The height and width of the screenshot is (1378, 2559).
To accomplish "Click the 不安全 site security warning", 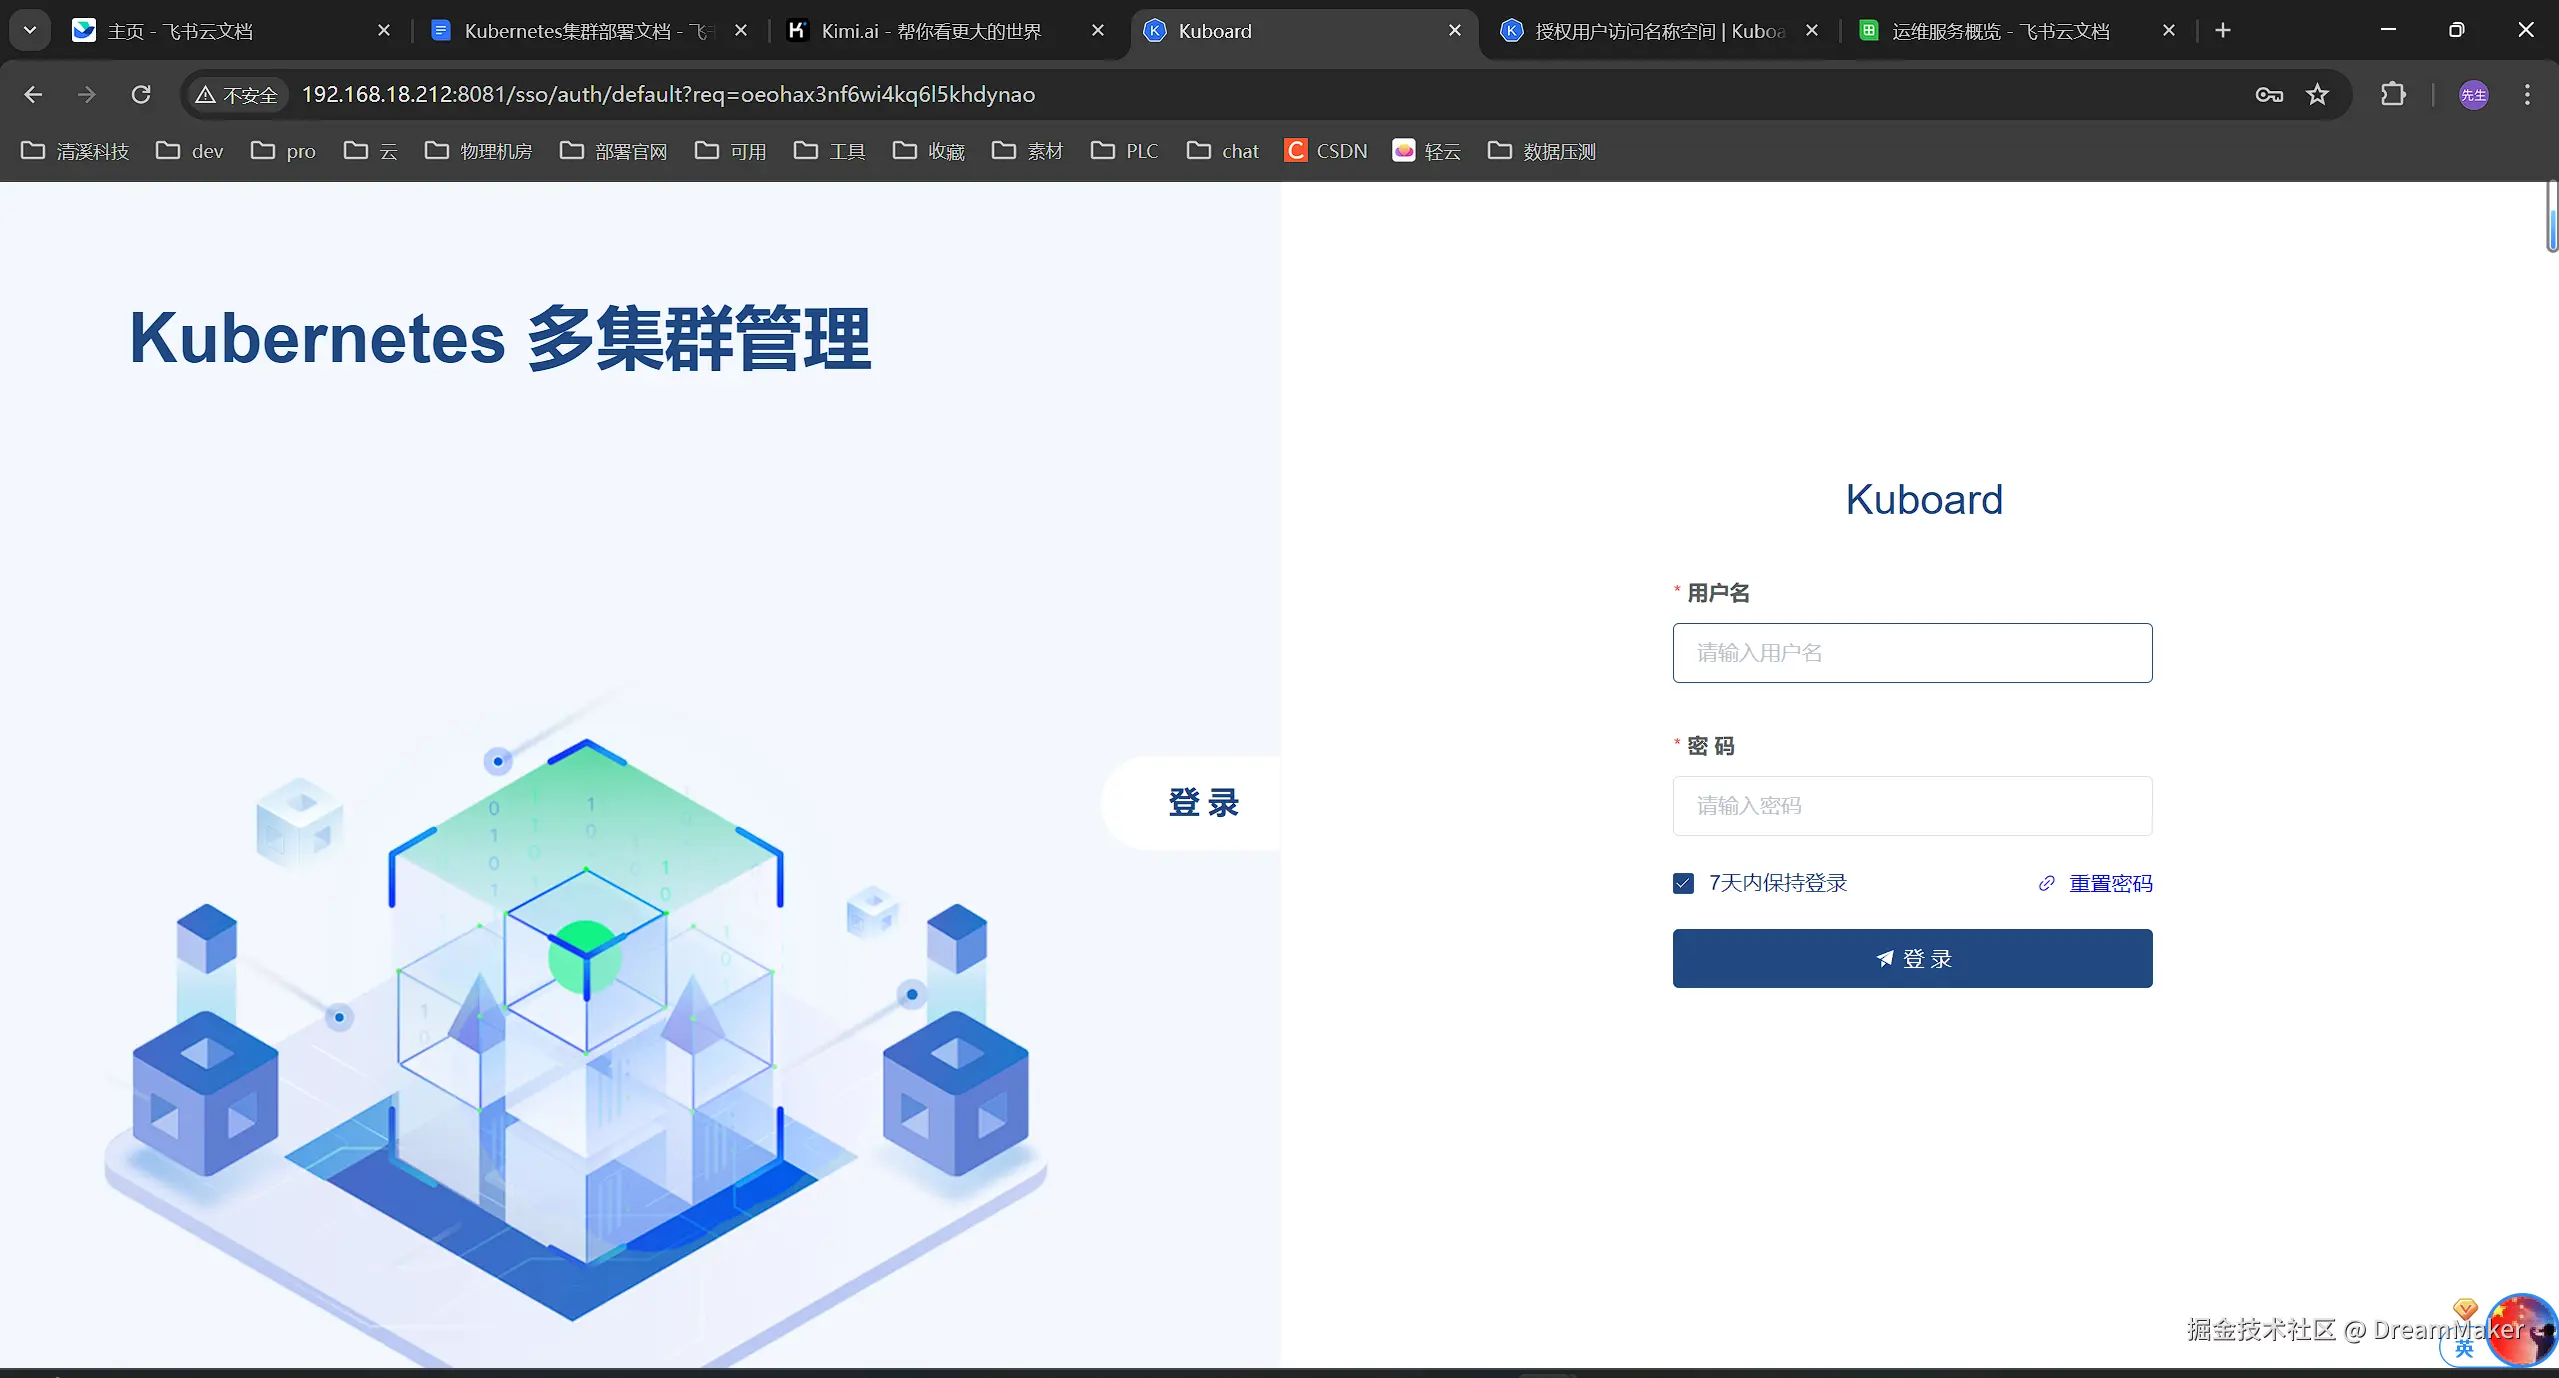I will click(237, 95).
